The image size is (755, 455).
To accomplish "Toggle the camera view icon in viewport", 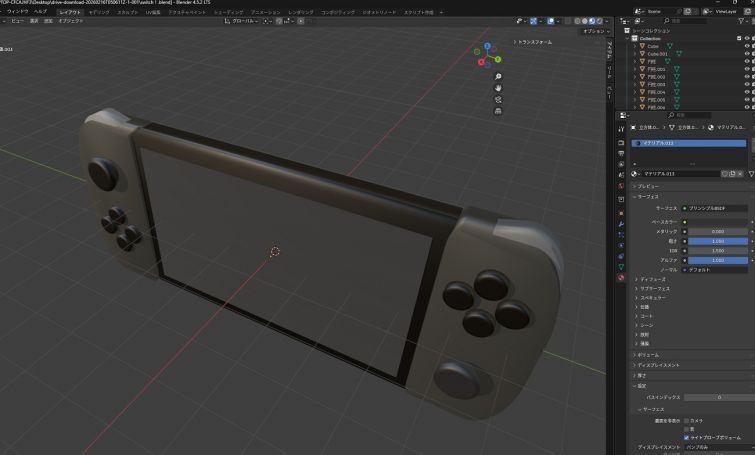I will coord(498,99).
